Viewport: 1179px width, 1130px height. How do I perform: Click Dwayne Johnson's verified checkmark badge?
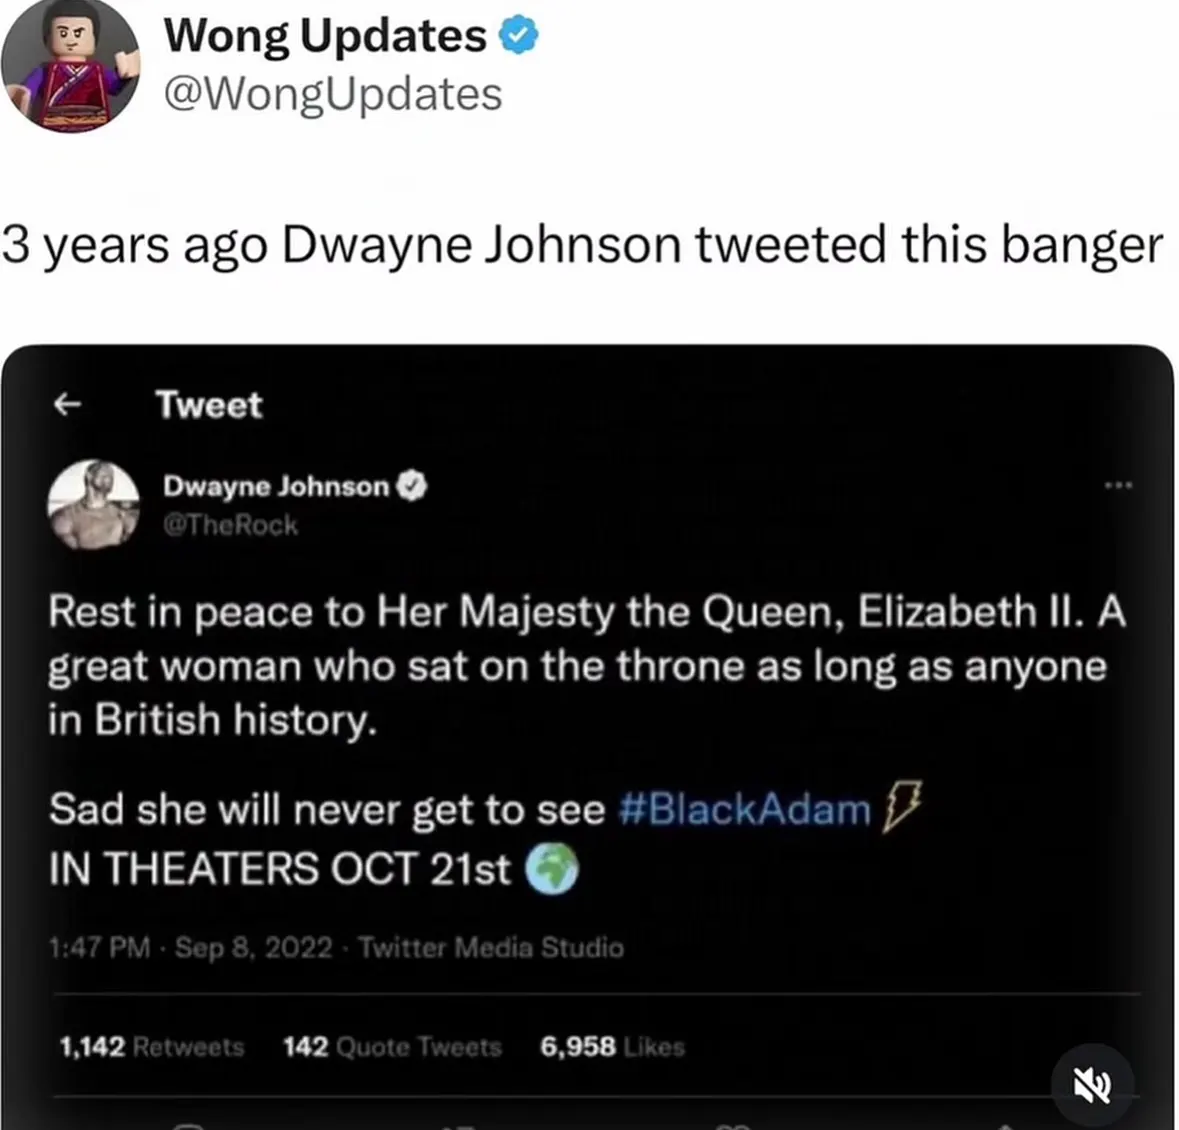point(412,486)
